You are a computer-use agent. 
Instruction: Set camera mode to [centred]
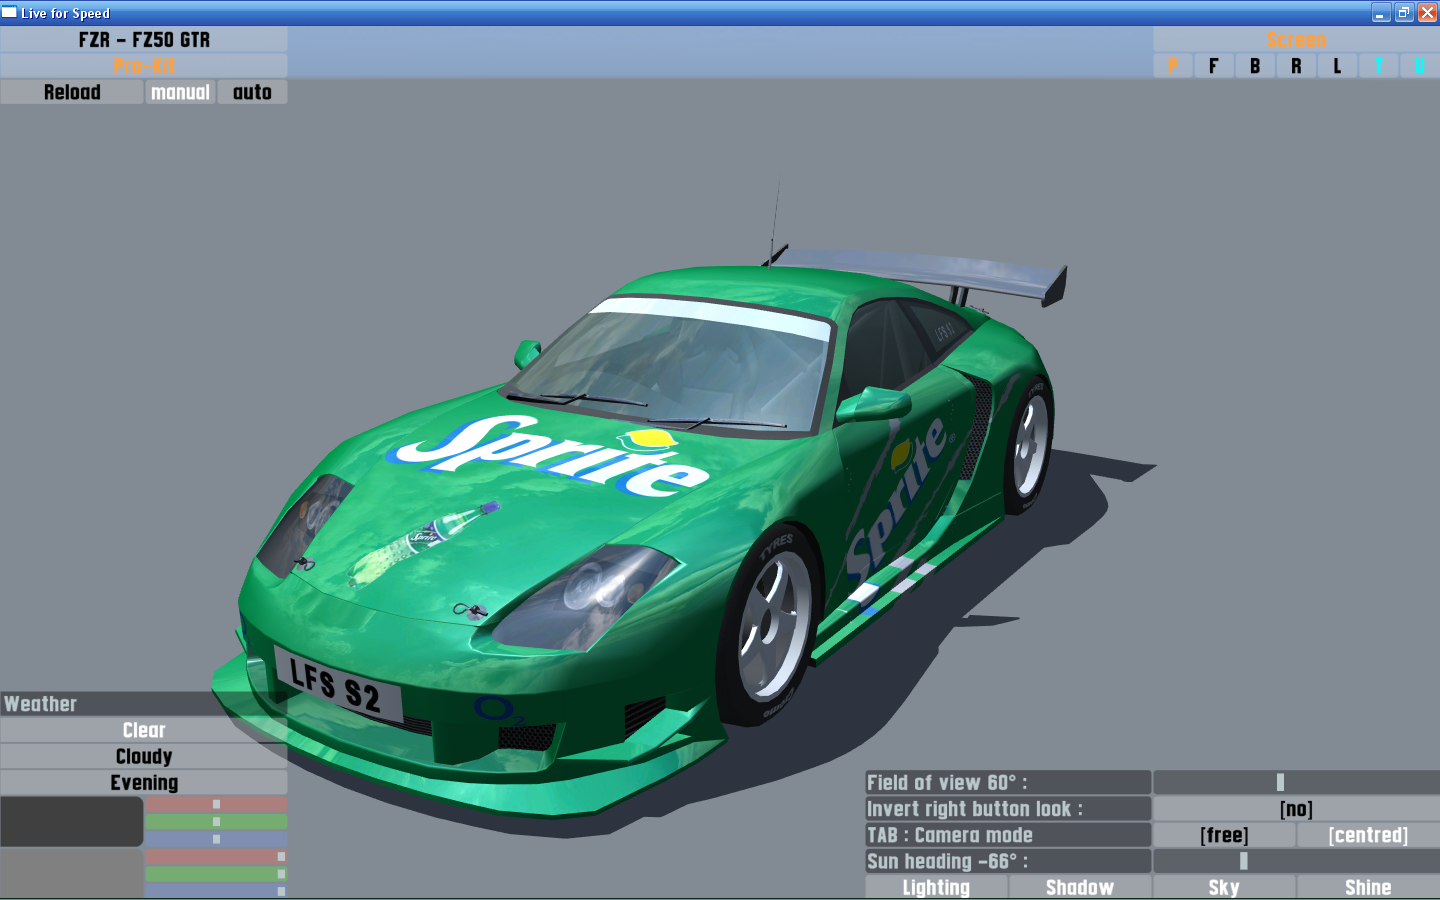(x=1368, y=835)
